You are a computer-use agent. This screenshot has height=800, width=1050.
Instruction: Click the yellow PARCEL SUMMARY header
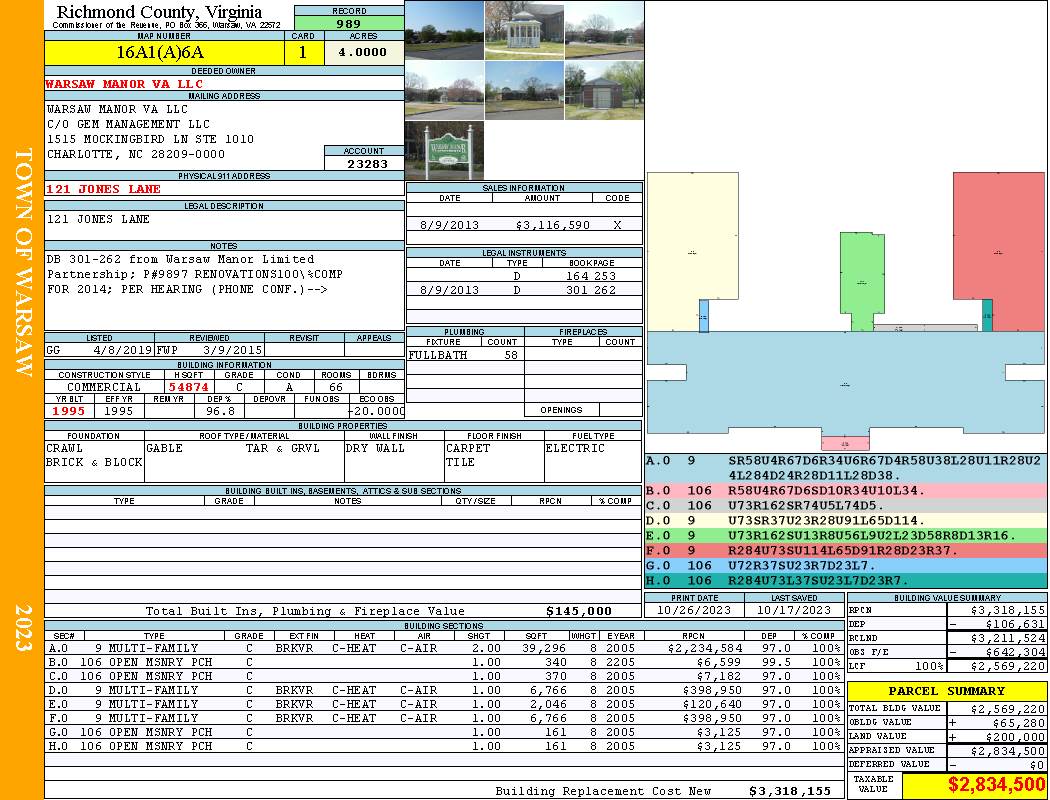tap(946, 691)
